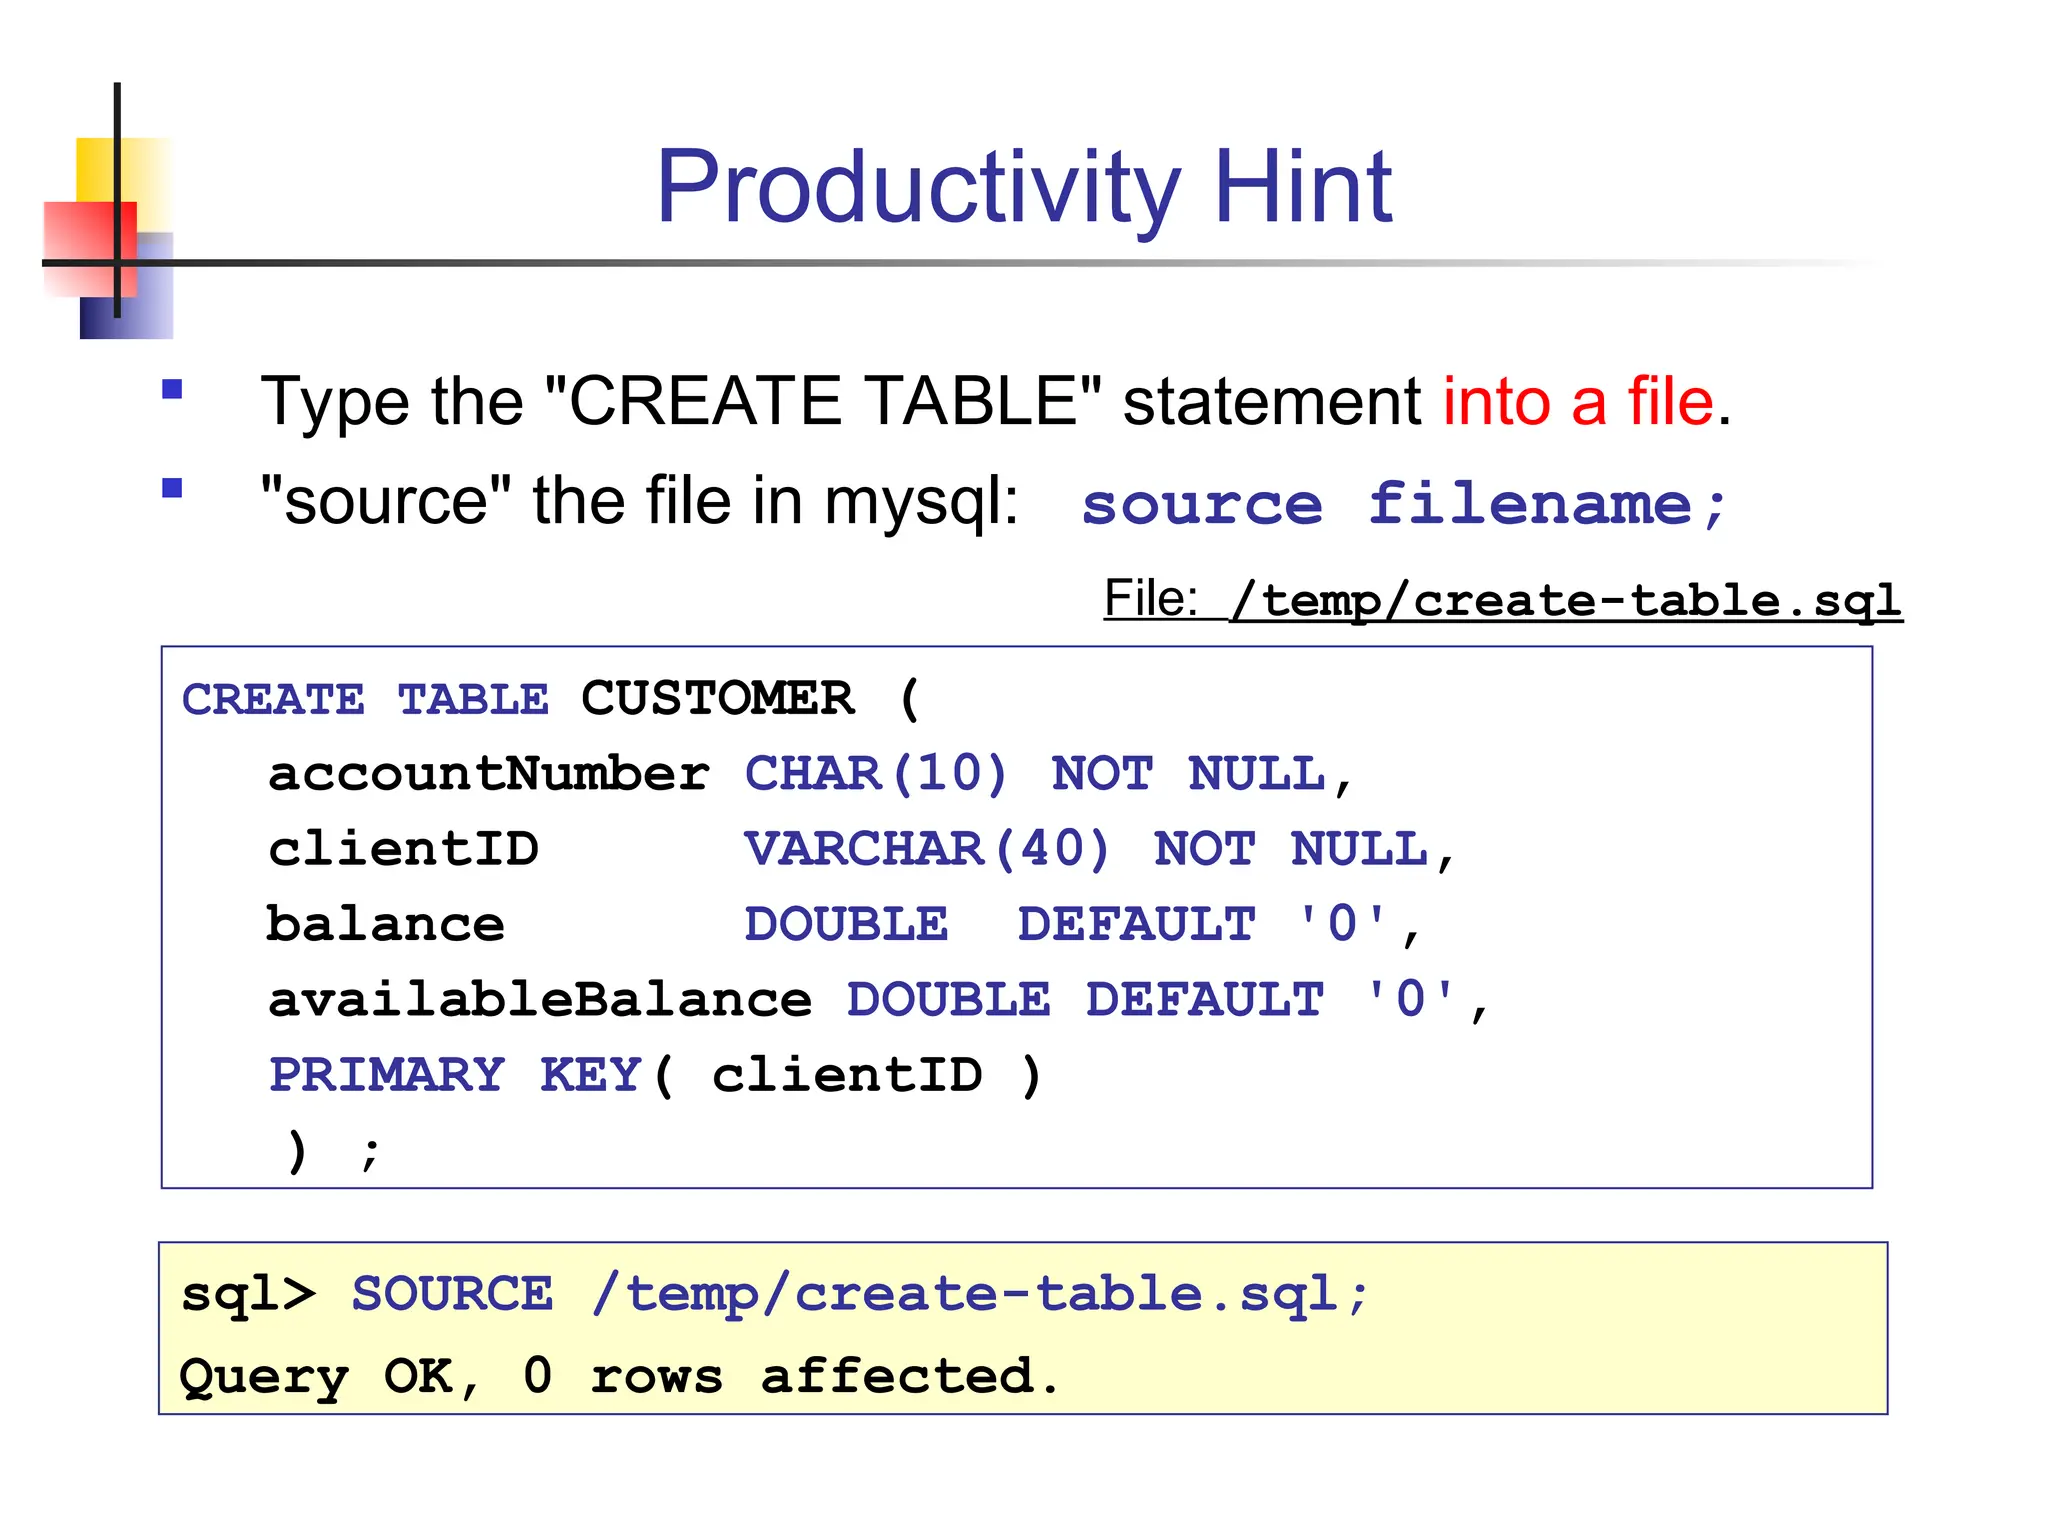Click the first blue bullet marker
Screen dimensions: 2048x1536
click(x=172, y=389)
